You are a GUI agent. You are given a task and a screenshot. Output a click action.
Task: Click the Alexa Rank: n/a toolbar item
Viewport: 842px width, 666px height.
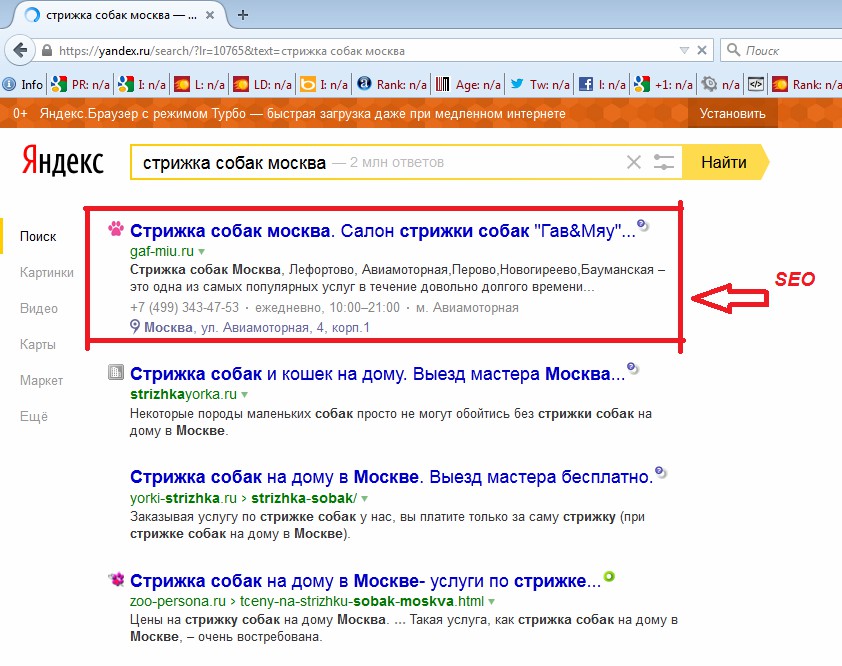[x=391, y=84]
